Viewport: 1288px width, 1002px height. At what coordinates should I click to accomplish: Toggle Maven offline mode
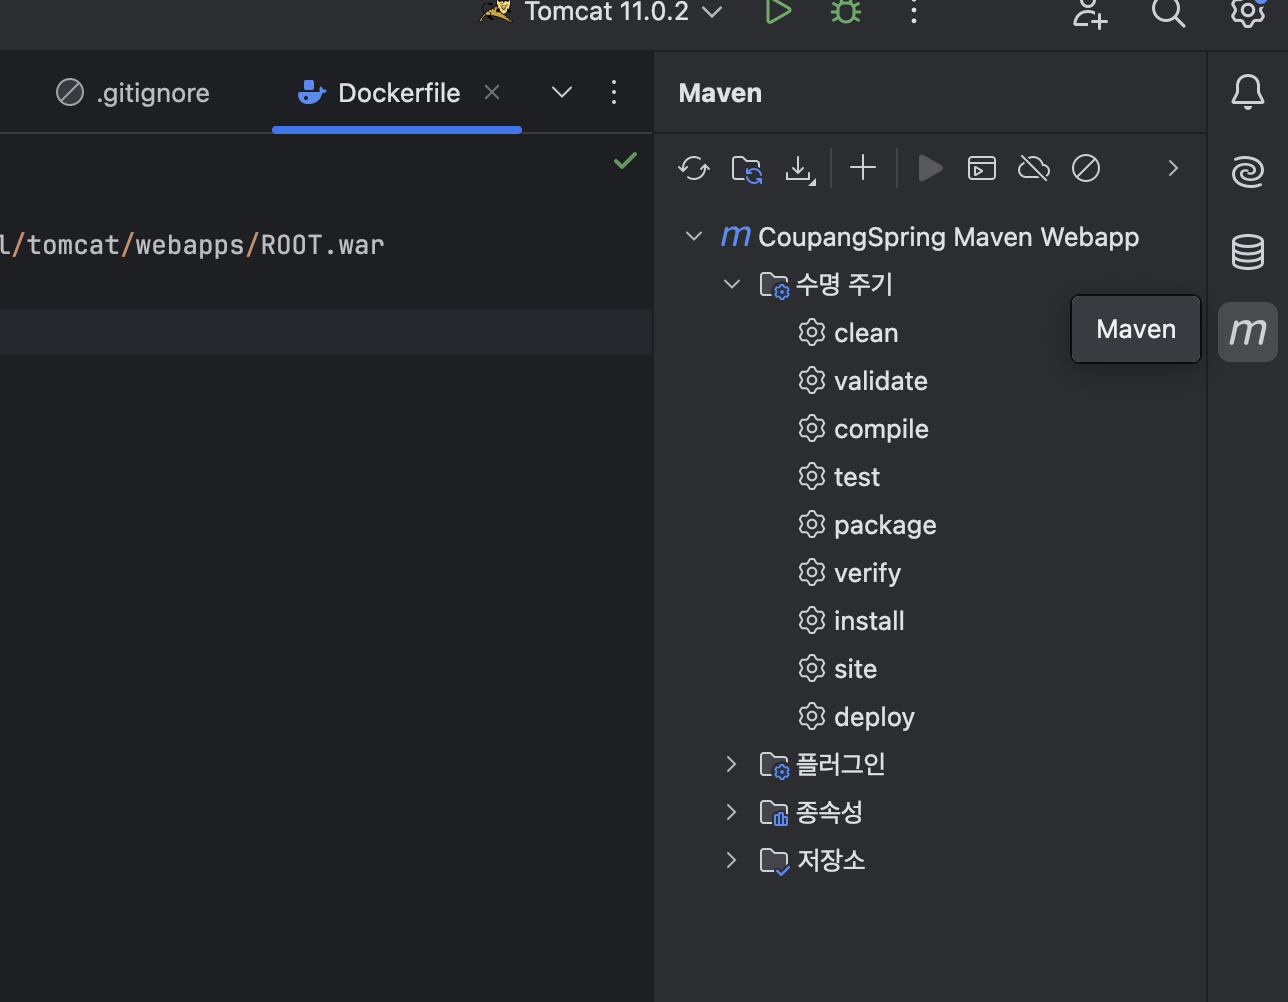click(1033, 168)
